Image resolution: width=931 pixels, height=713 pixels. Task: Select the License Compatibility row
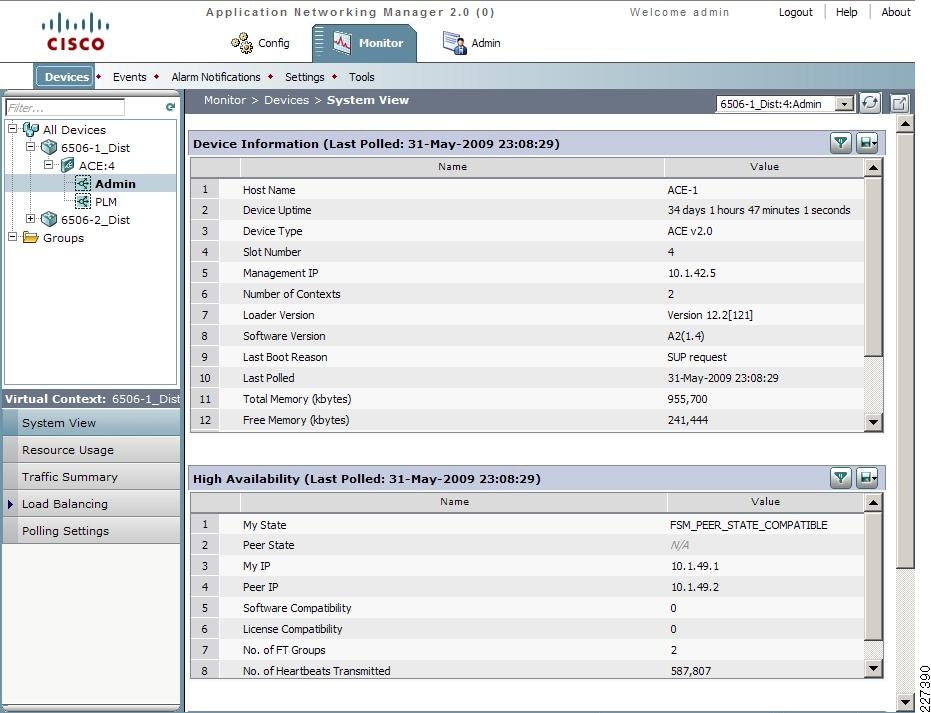coord(527,629)
